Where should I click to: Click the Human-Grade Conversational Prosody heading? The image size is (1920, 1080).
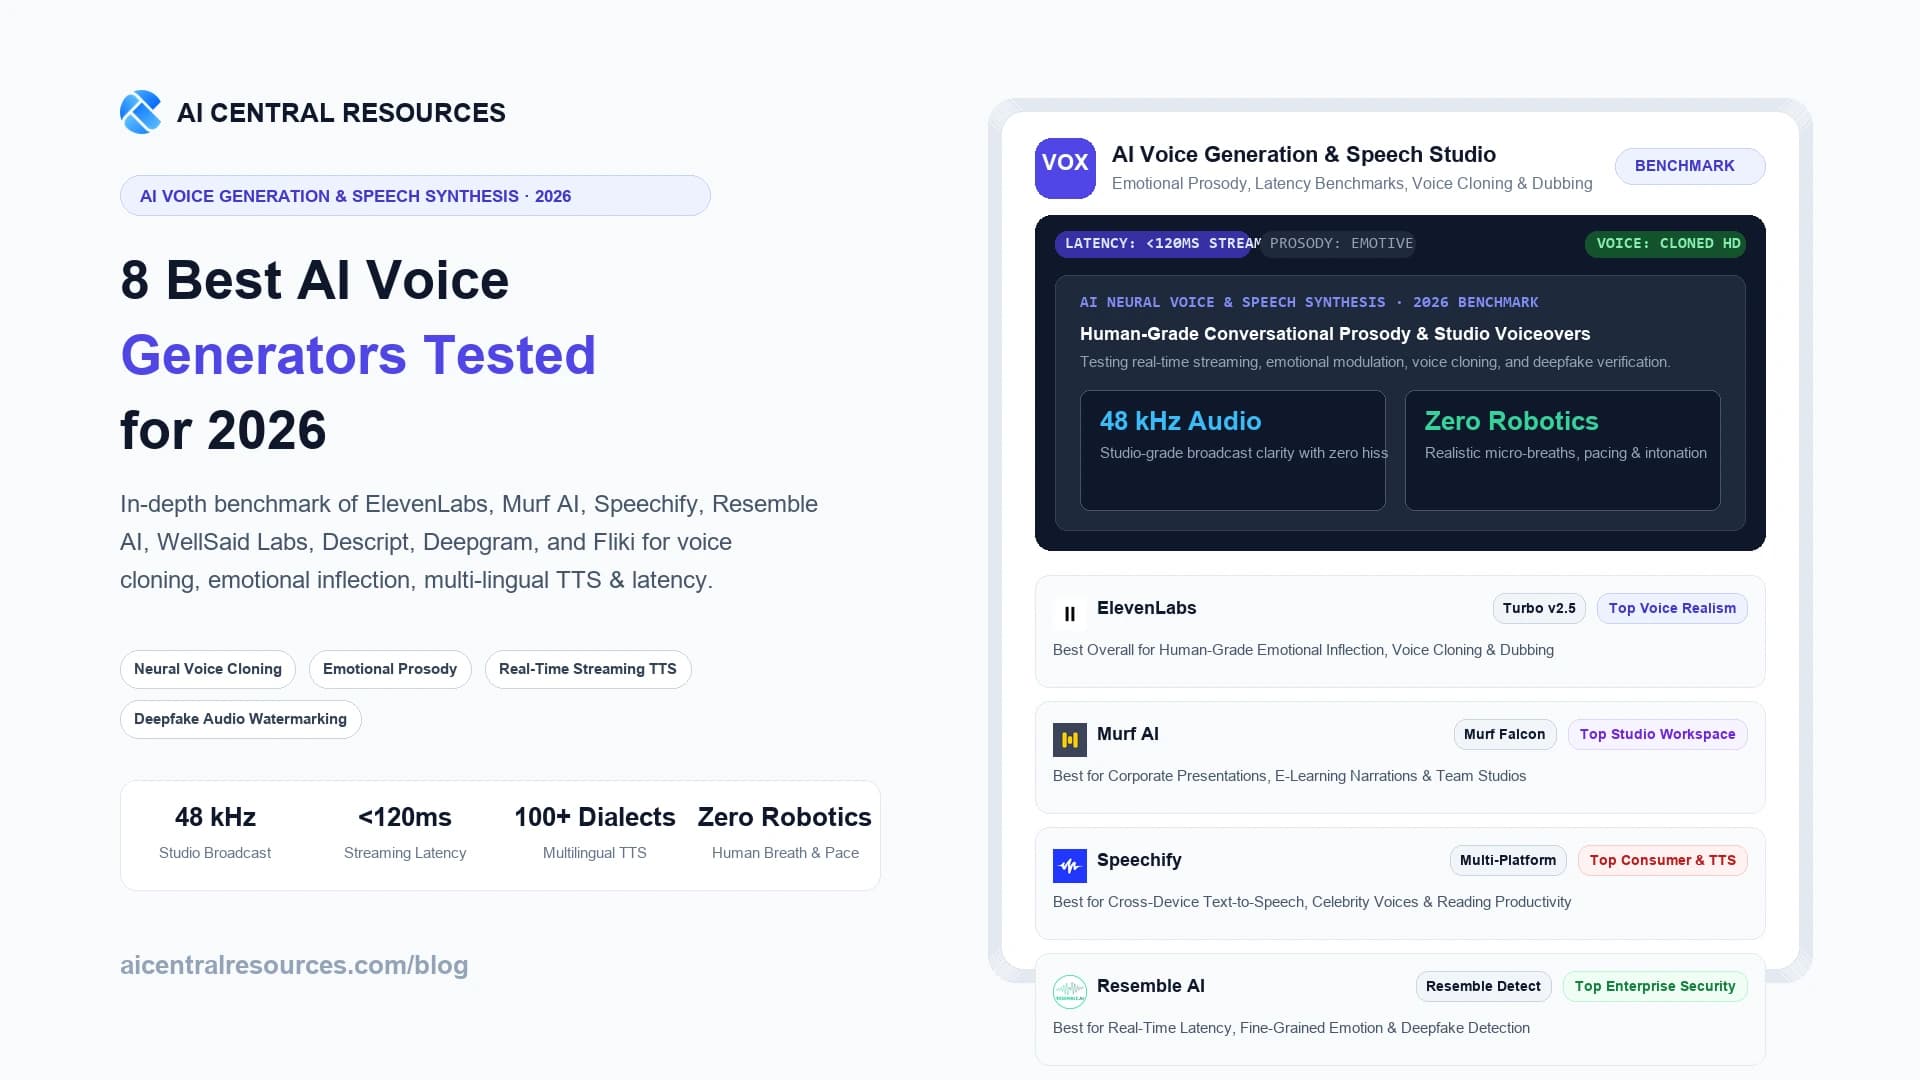tap(1335, 334)
